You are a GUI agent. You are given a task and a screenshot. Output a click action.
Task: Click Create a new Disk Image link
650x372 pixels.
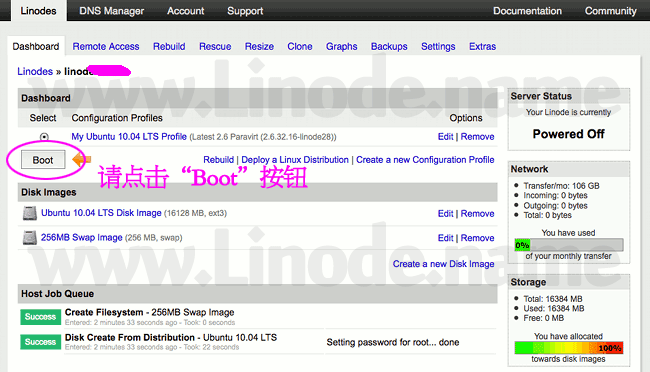click(444, 264)
